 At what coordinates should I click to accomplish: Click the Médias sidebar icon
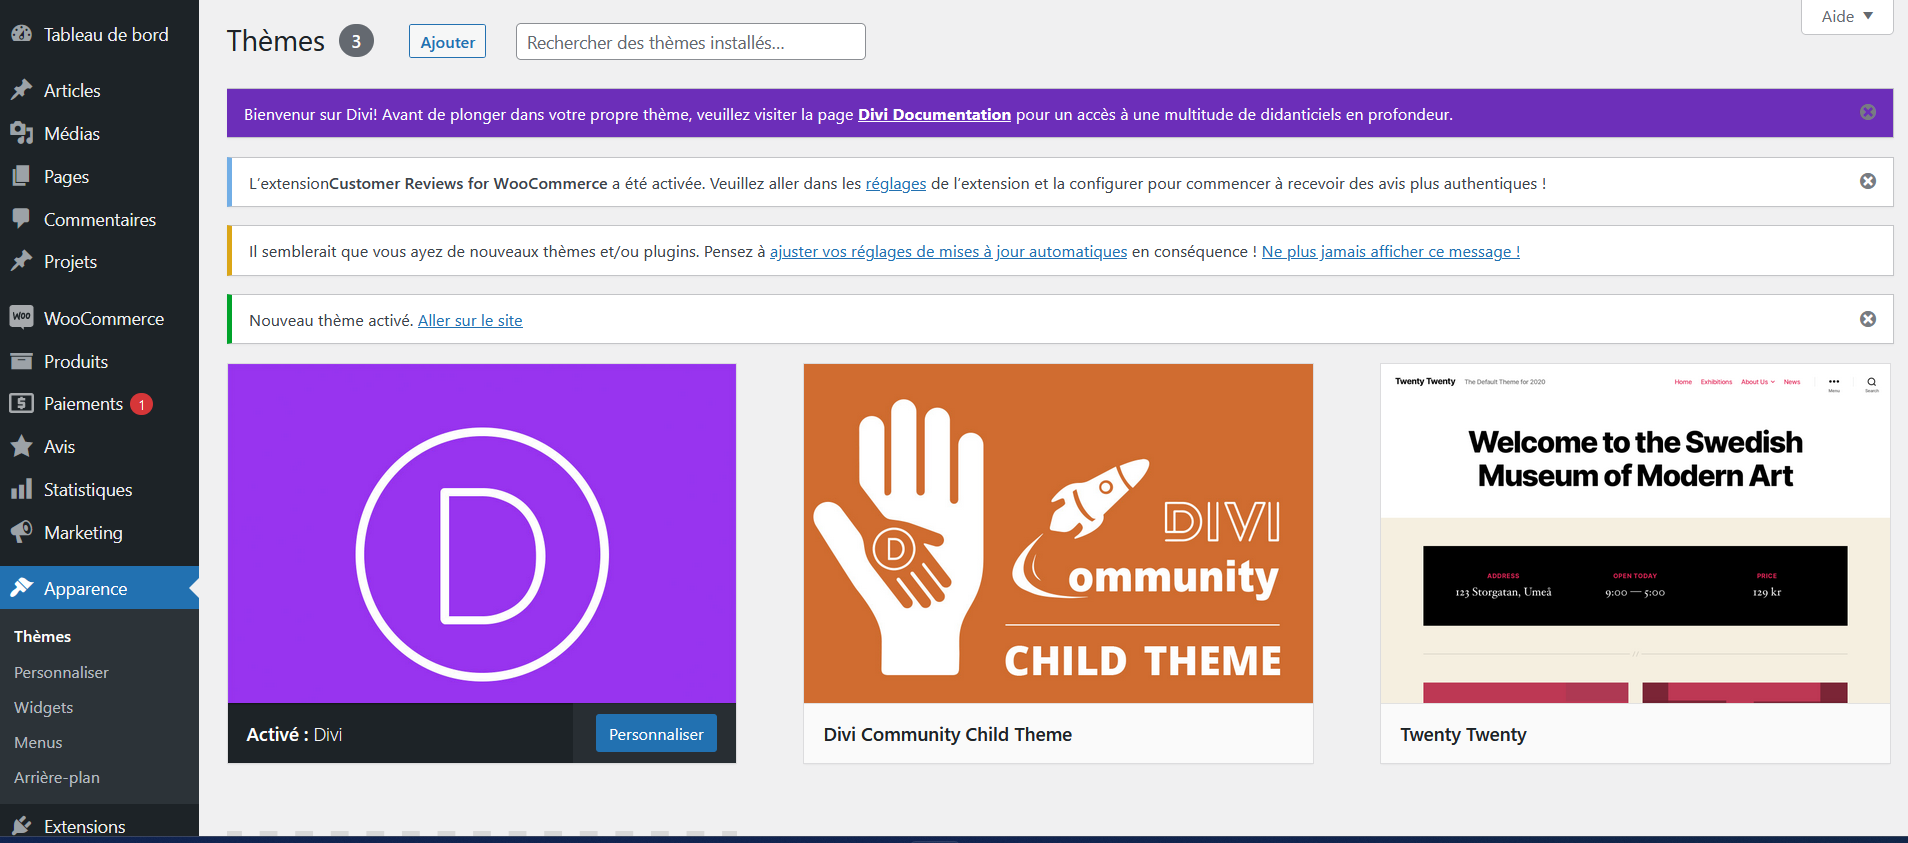[x=21, y=133]
